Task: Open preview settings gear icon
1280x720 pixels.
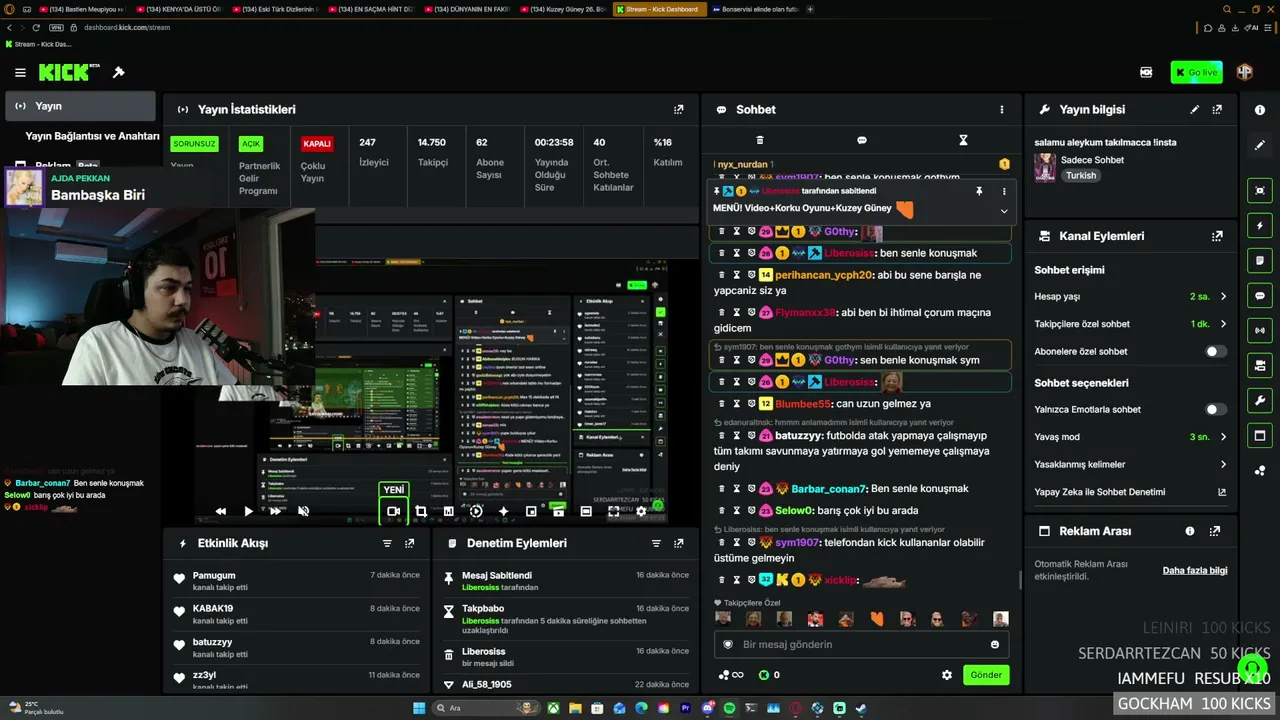Action: [641, 511]
